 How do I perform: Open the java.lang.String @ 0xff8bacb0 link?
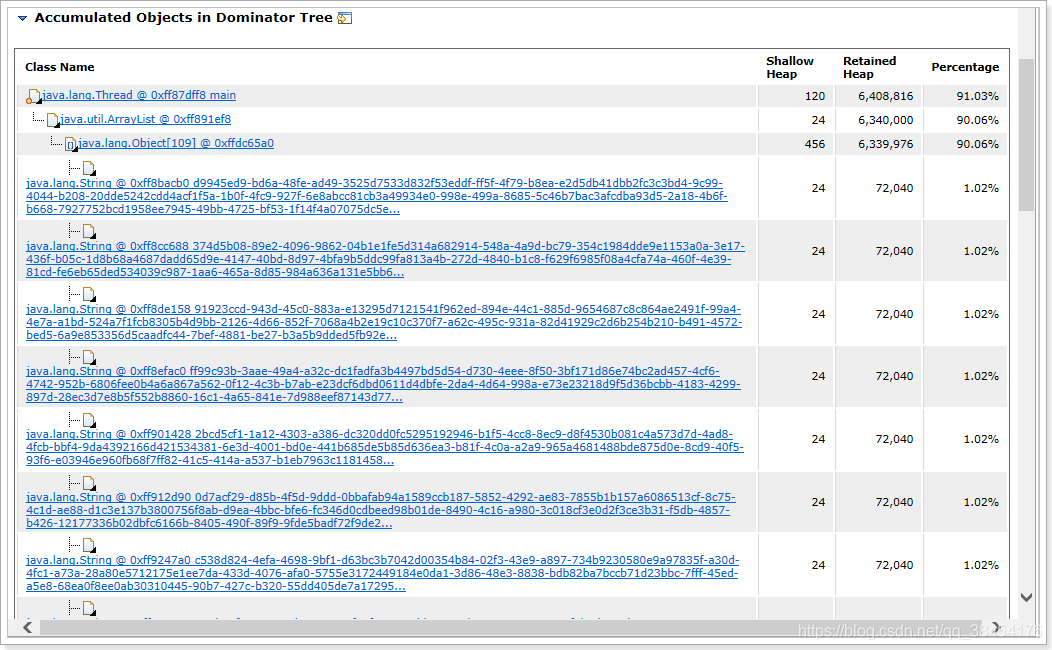tap(376, 196)
